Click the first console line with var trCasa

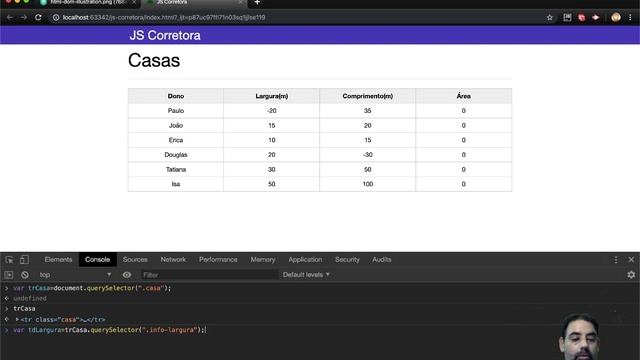(92, 288)
